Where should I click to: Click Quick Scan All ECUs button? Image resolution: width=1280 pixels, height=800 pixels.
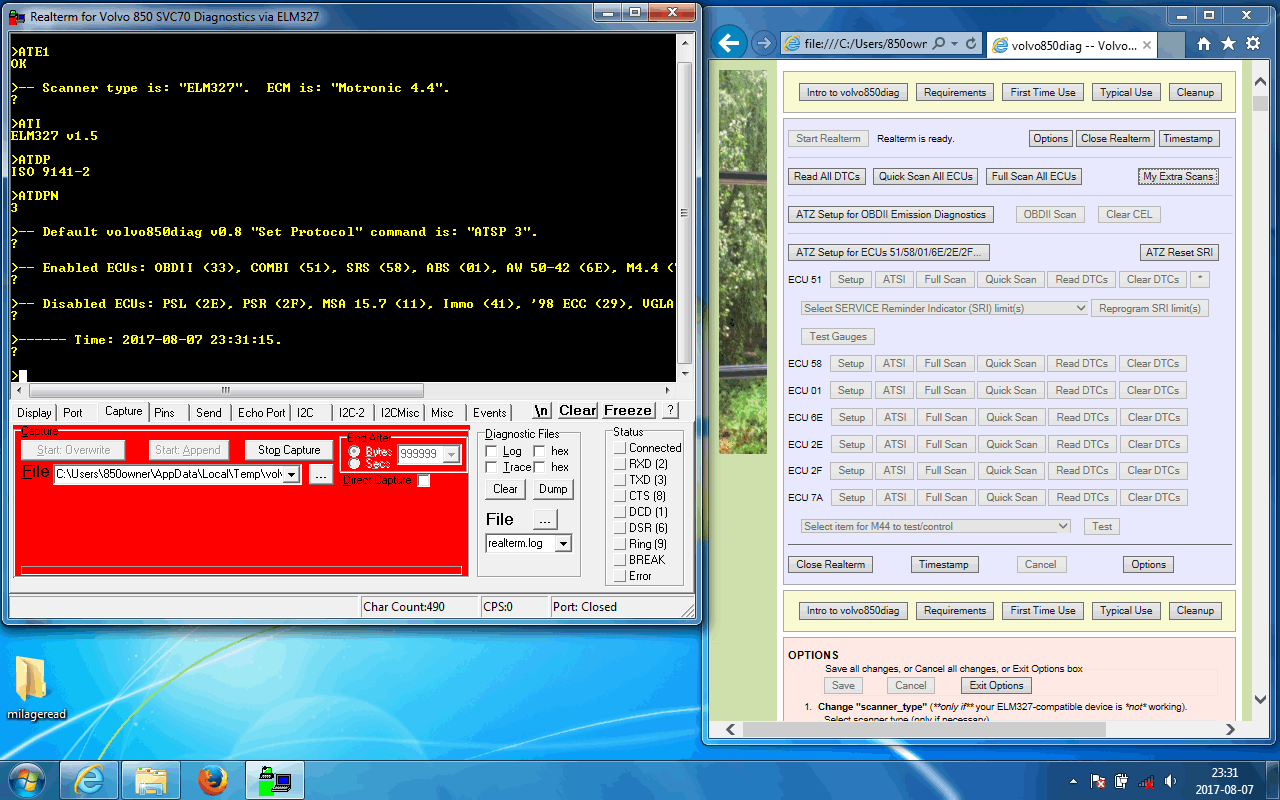coord(925,176)
